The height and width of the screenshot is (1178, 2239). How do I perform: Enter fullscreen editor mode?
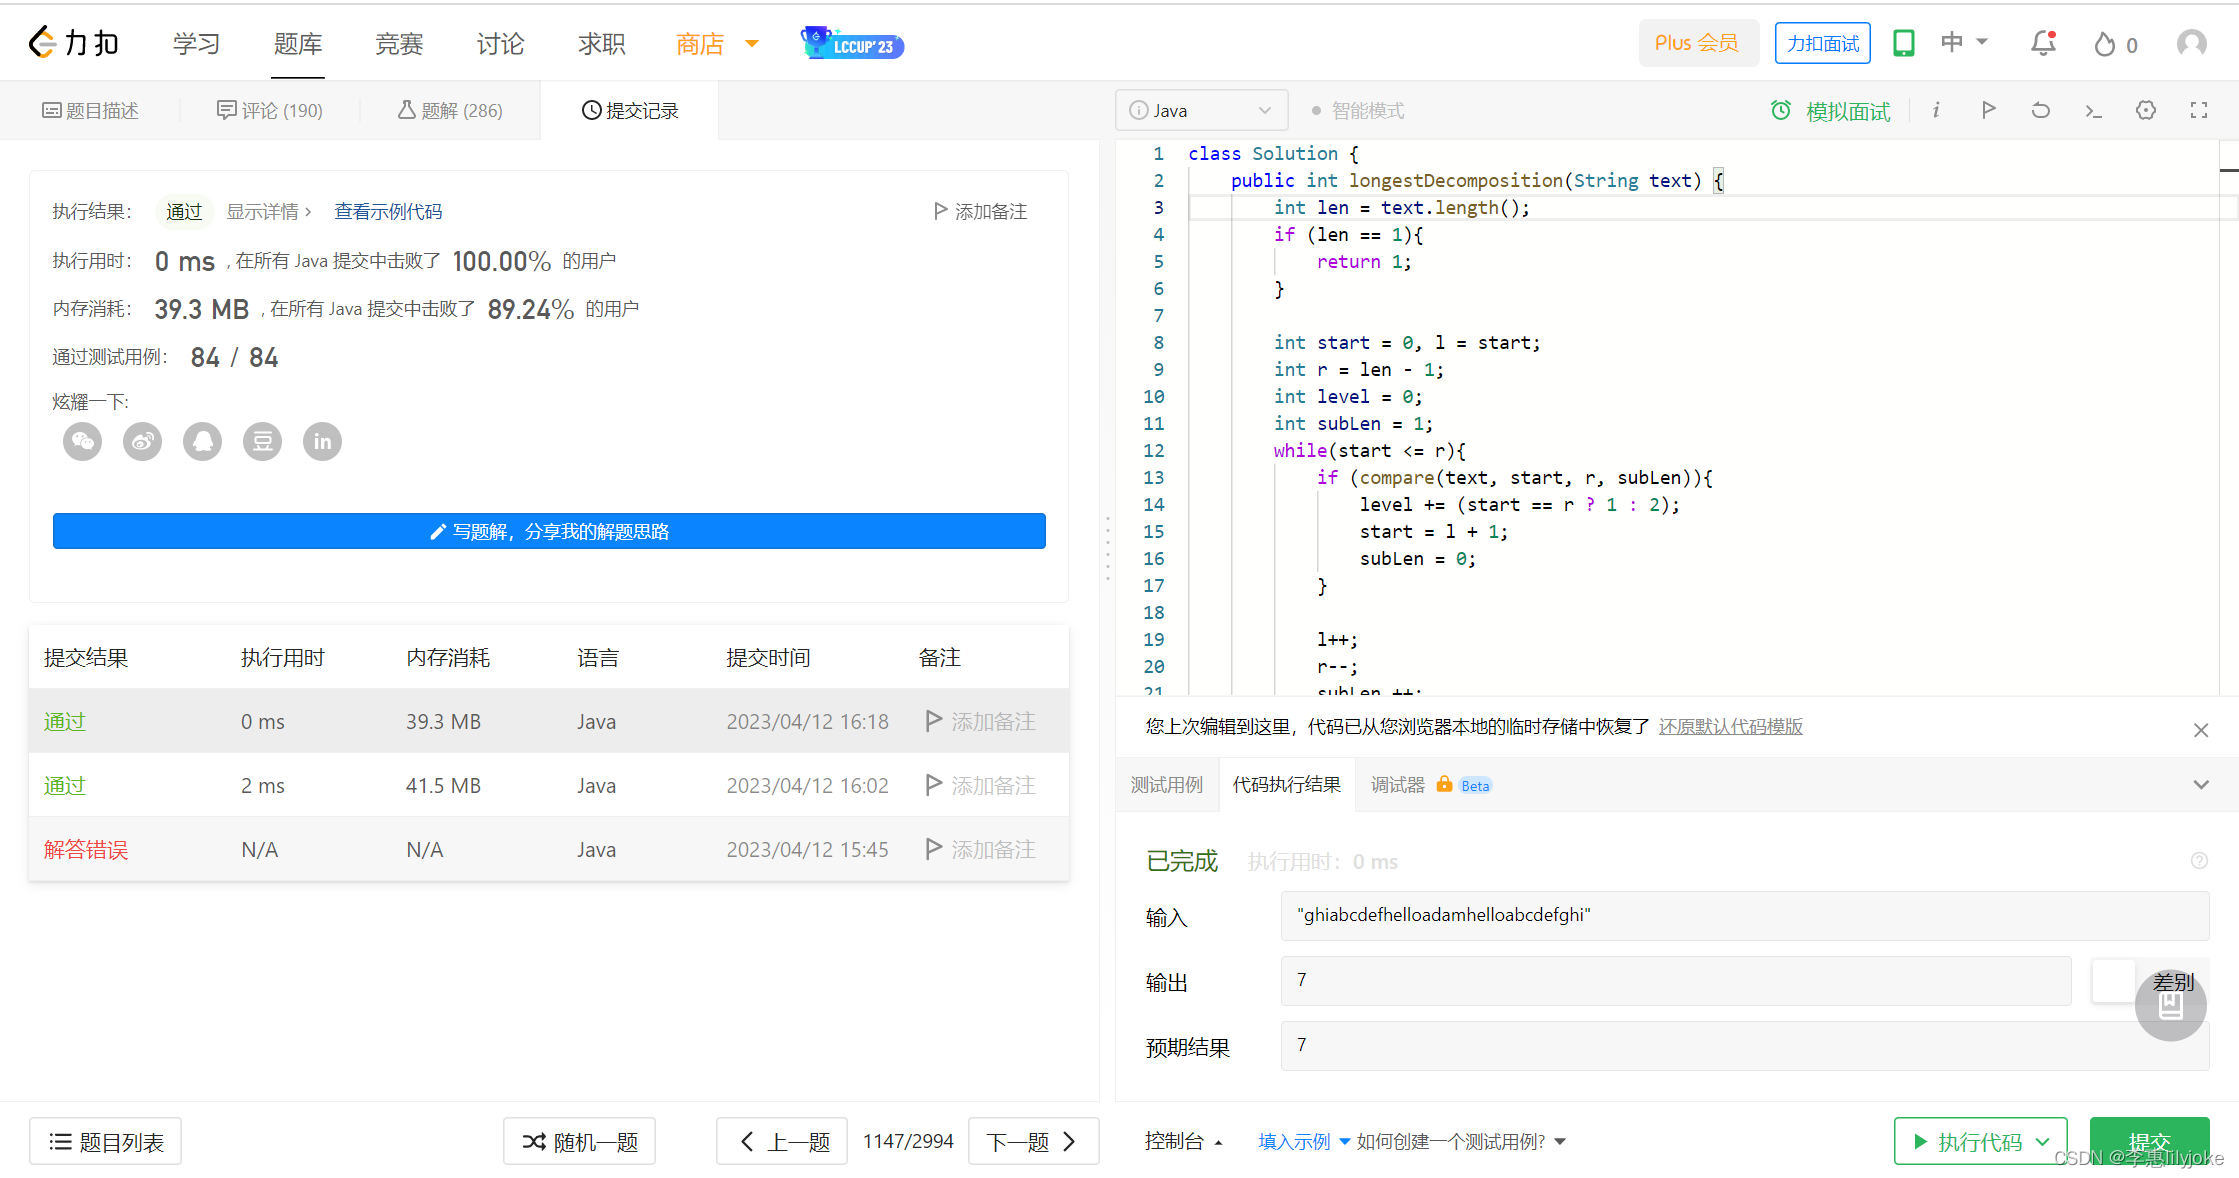2198,110
